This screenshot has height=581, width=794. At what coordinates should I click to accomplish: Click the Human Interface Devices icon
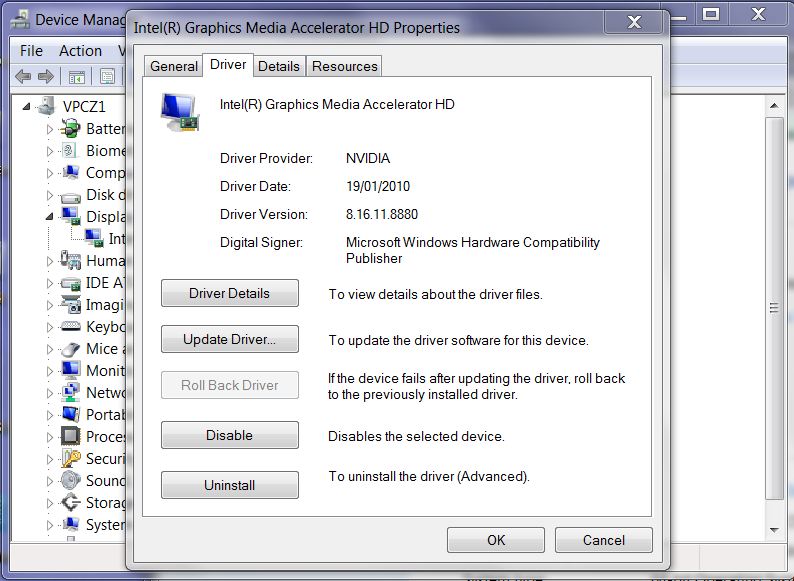70,260
